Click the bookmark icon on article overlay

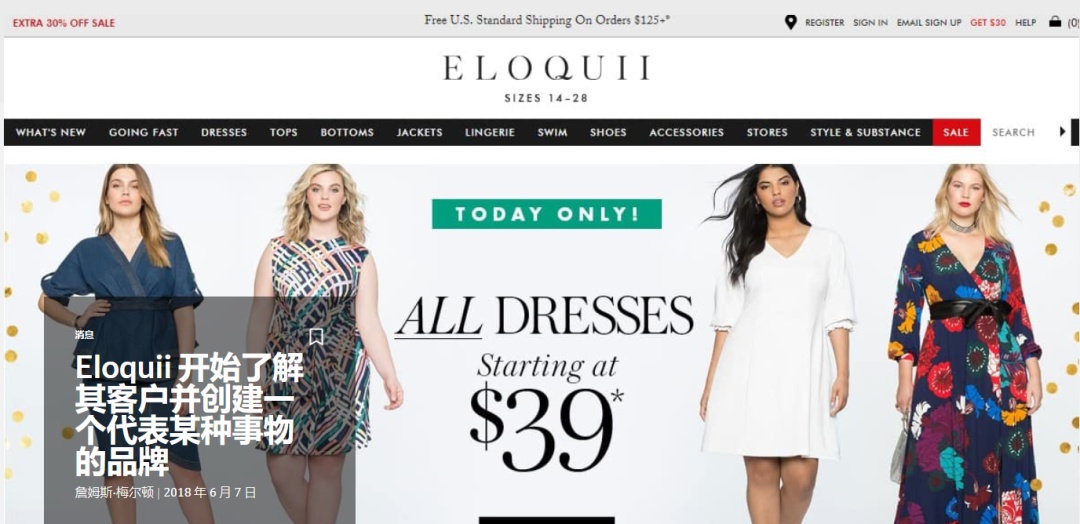point(316,336)
